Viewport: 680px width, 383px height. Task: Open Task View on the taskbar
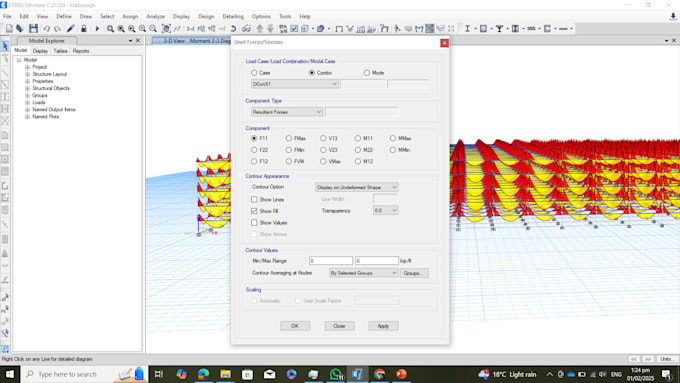click(159, 374)
